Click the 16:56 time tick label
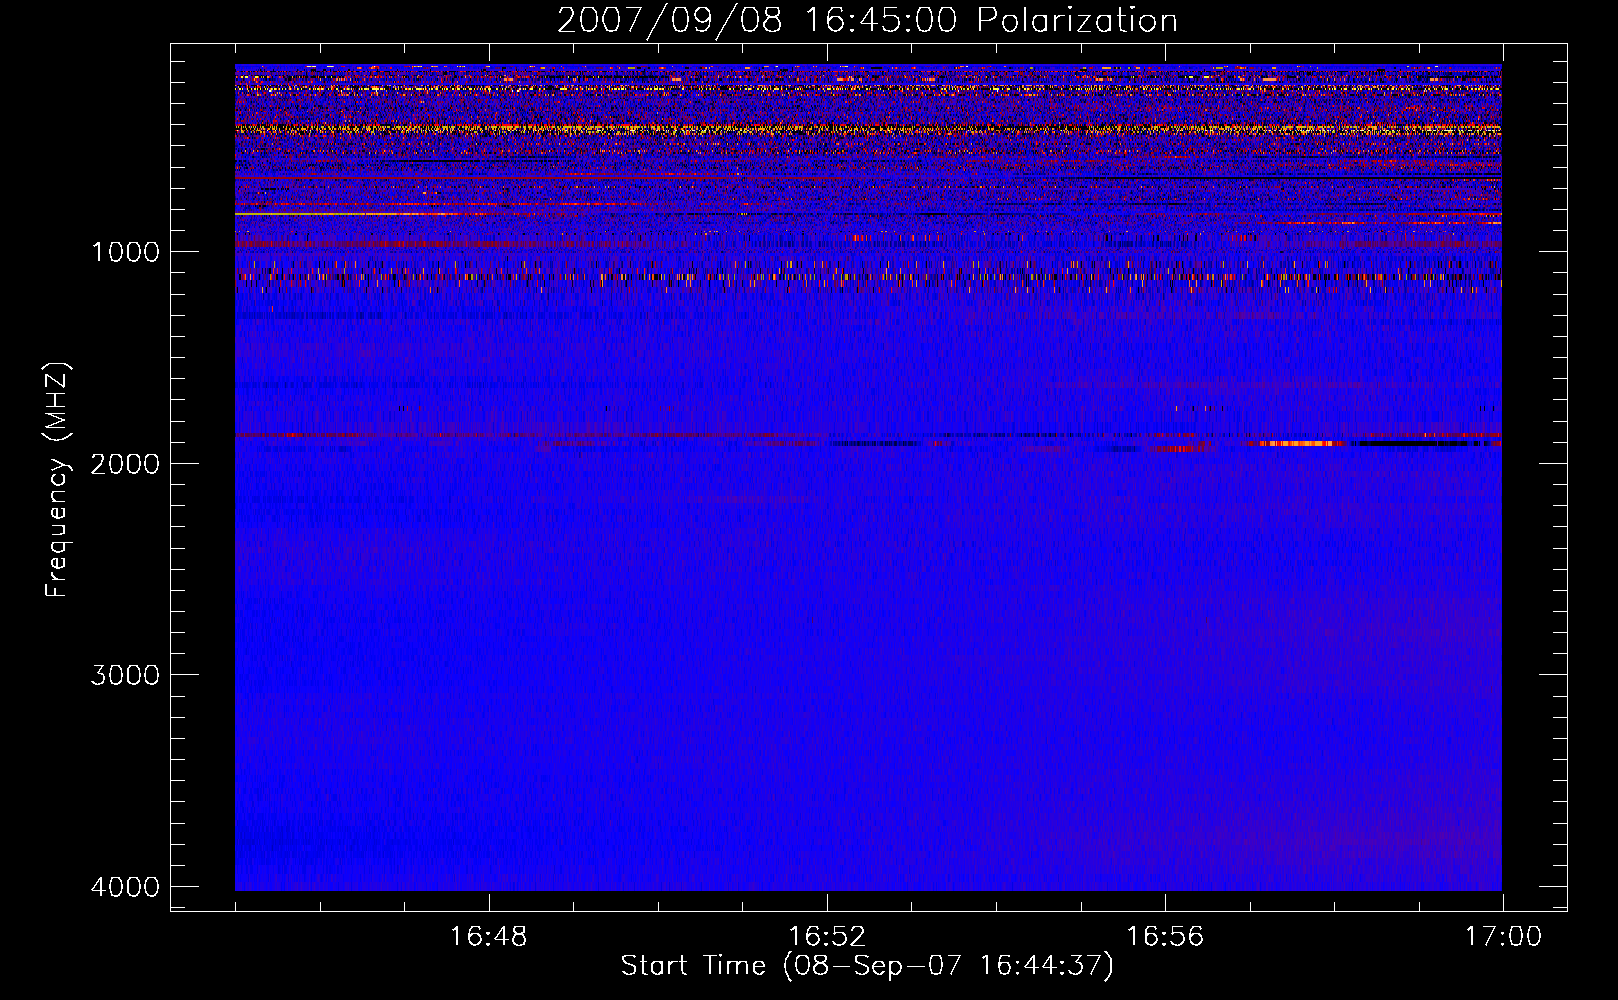 tap(1165, 937)
